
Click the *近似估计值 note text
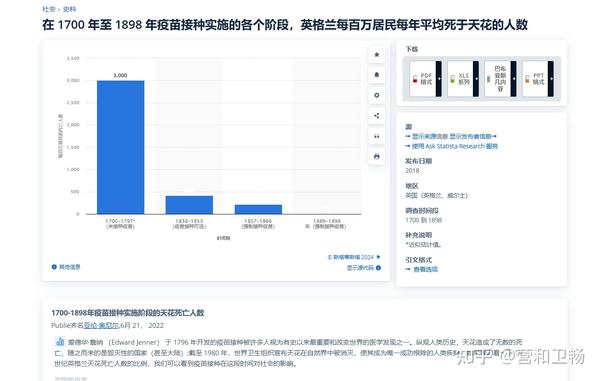coord(423,244)
